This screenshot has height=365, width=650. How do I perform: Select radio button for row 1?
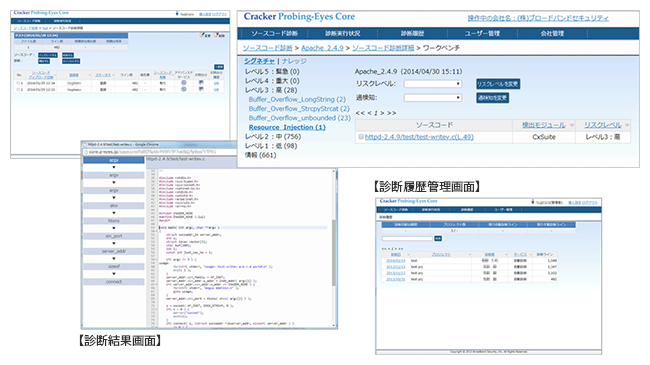(18, 83)
